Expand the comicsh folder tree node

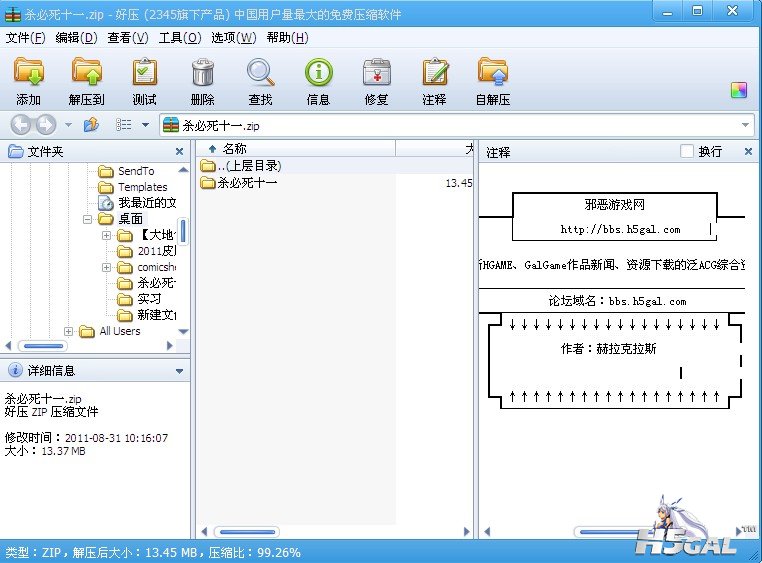tap(106, 268)
